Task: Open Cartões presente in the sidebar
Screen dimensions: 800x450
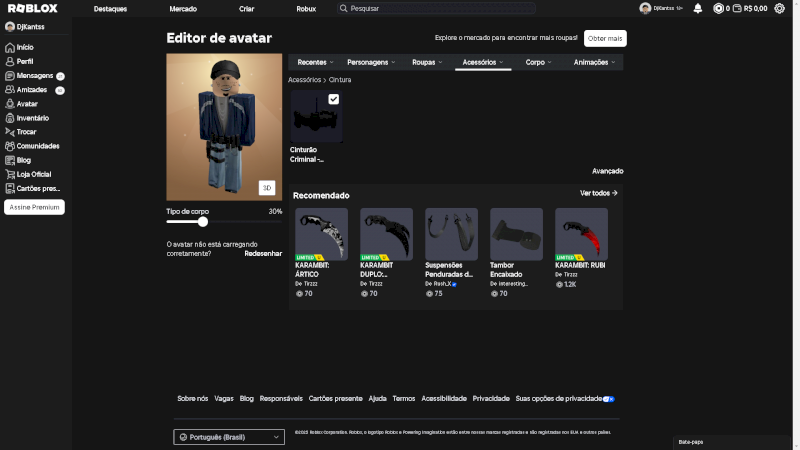Action: (33, 189)
